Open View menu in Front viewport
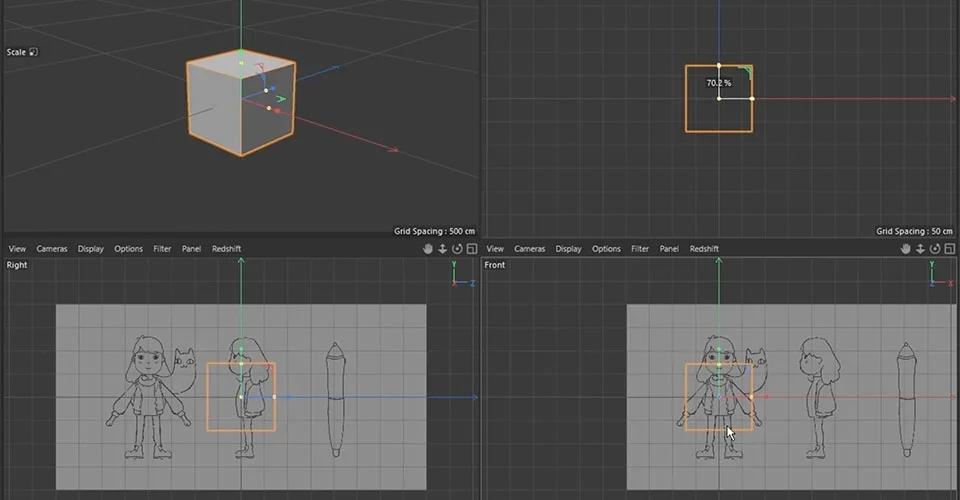 495,248
